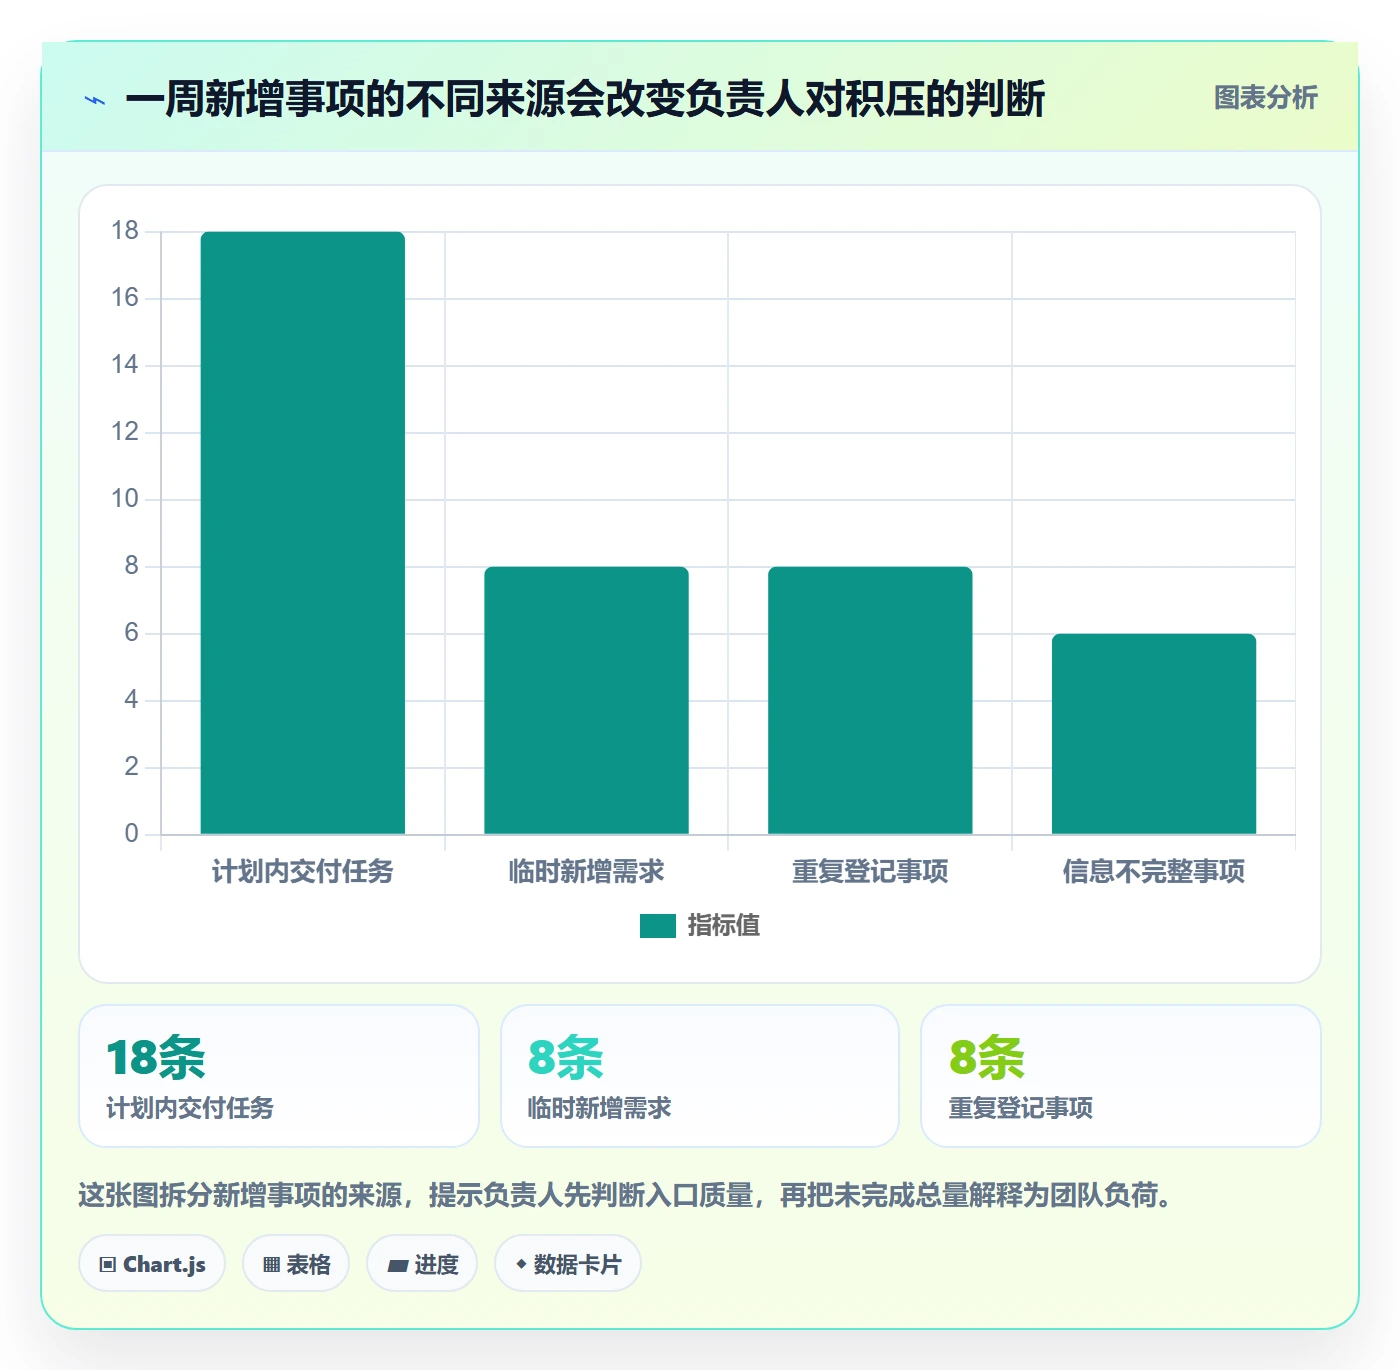Click the bar icon in the 进度 chip

point(397,1266)
